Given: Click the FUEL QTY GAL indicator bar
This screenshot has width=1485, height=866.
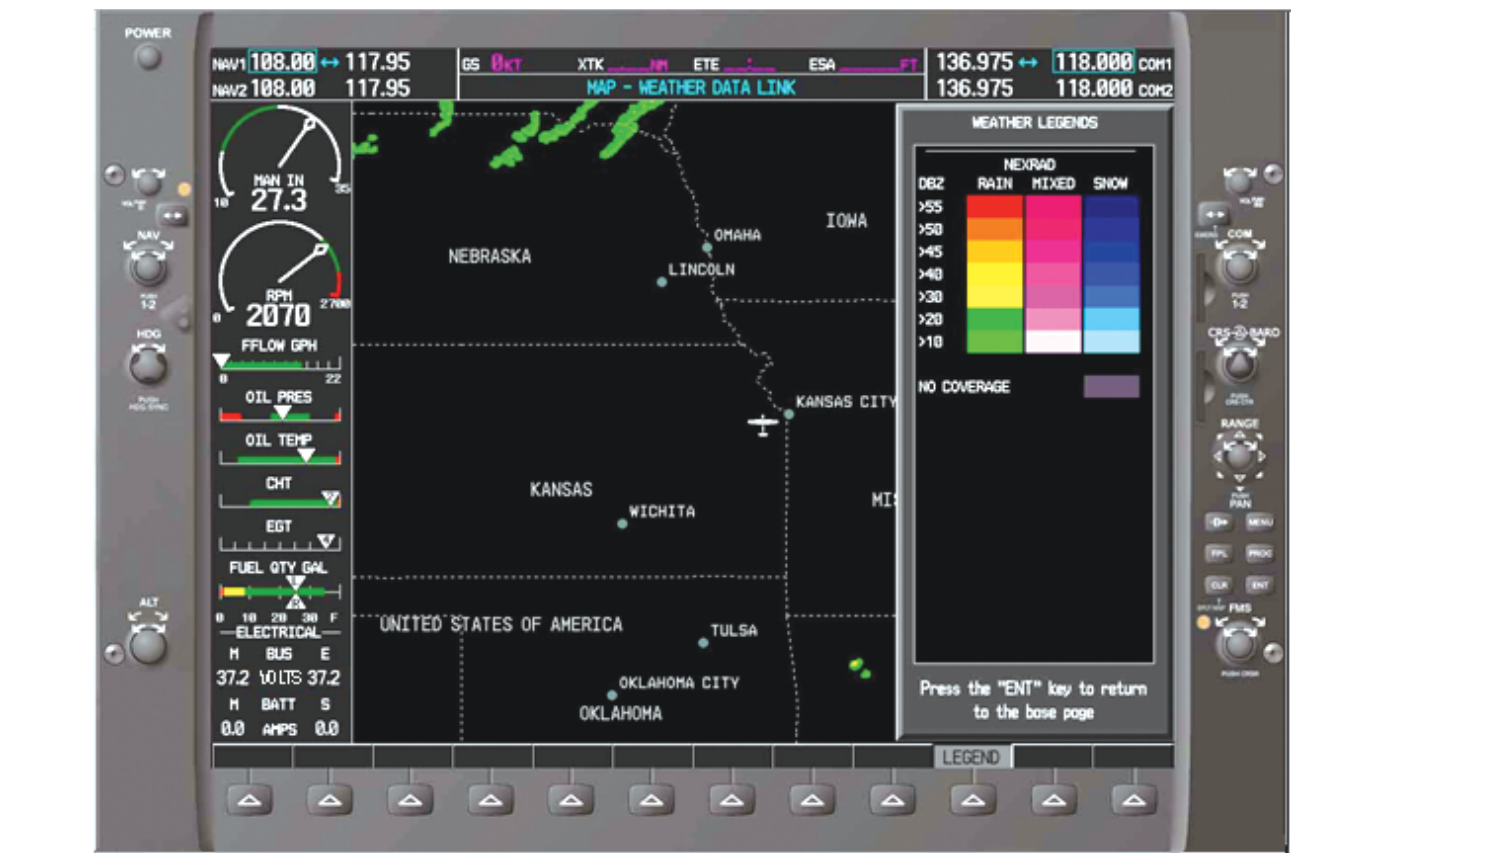Looking at the screenshot, I should (280, 592).
